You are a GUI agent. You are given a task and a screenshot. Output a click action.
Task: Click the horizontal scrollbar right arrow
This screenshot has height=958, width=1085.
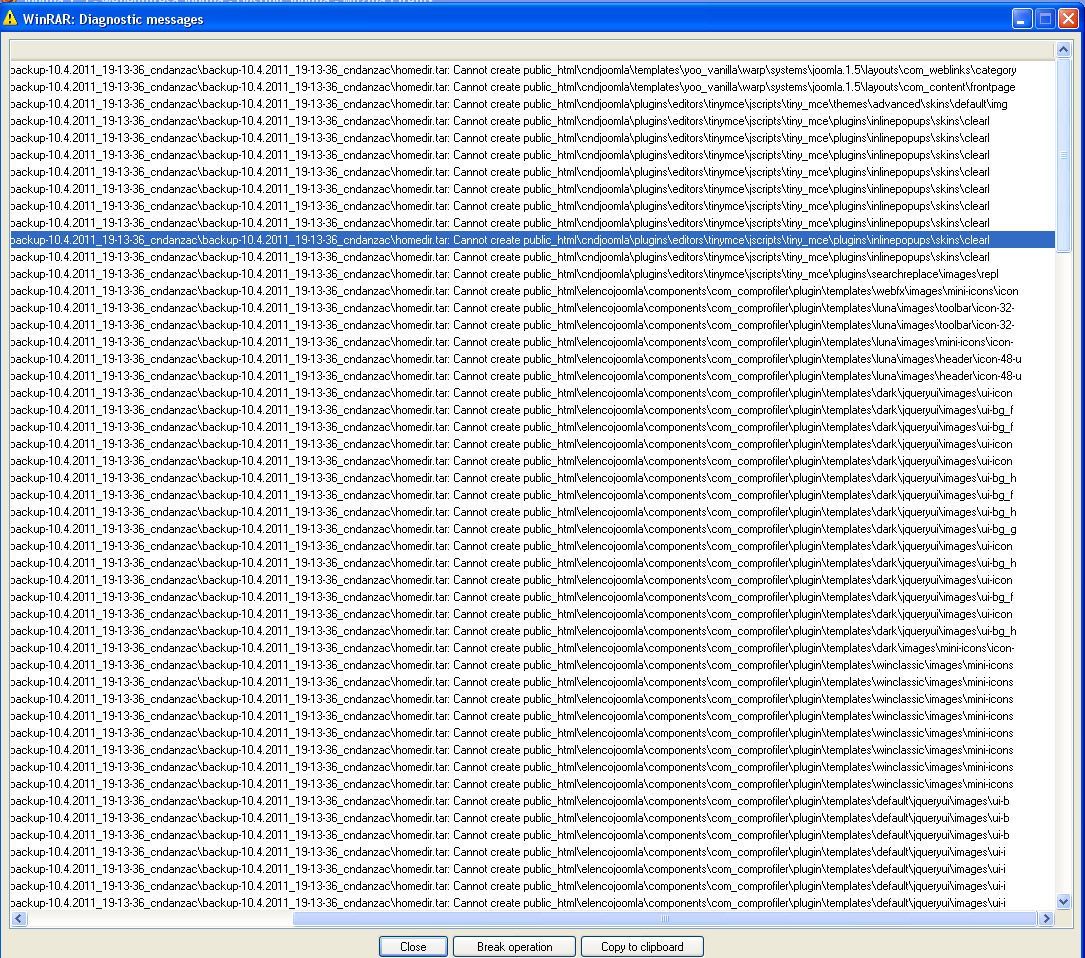click(x=1046, y=919)
